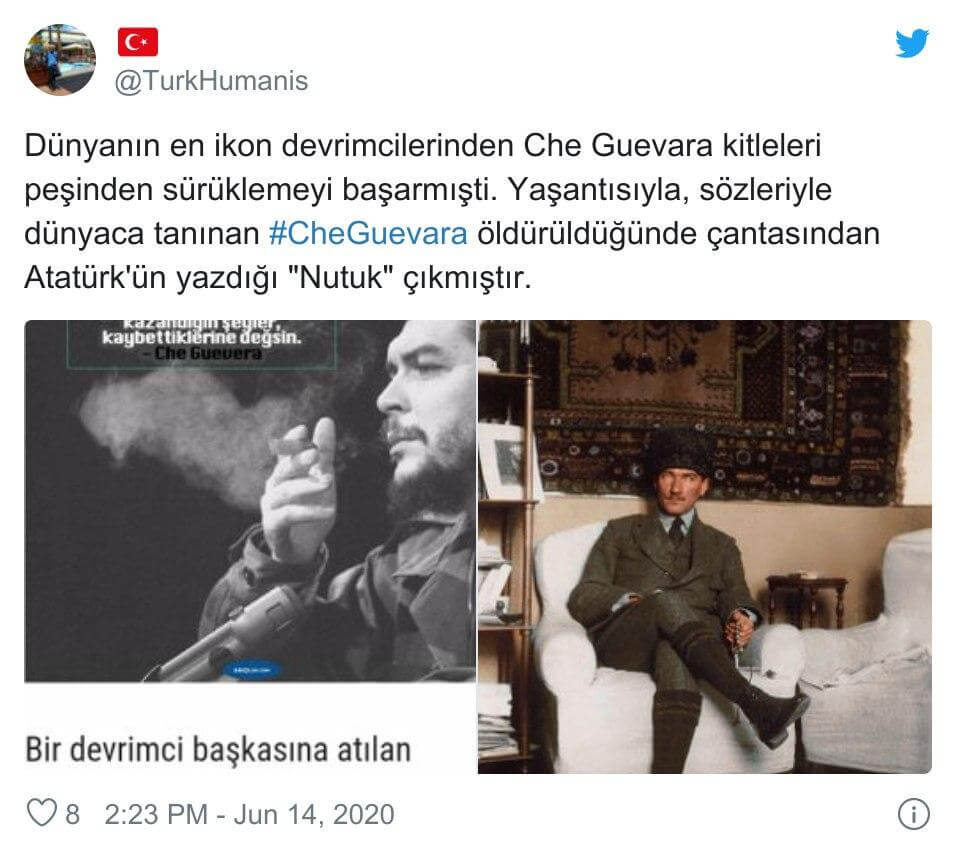Open the black-and-white cigar smoker photo
The height and width of the screenshot is (854, 956).
[x=250, y=500]
